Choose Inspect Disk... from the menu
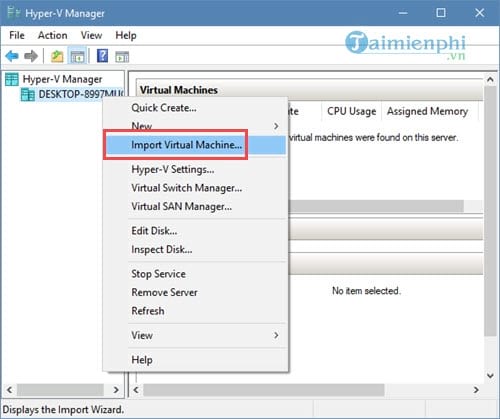Viewport: 500px width, 419px height. coord(195,249)
